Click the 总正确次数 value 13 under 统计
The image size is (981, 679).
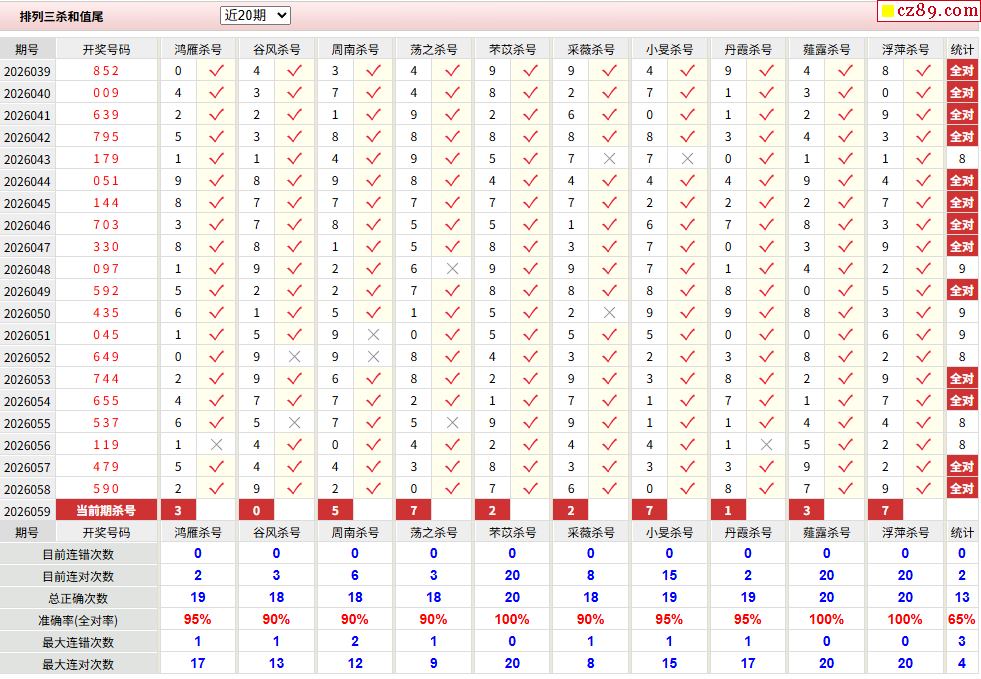pyautogui.click(x=962, y=598)
